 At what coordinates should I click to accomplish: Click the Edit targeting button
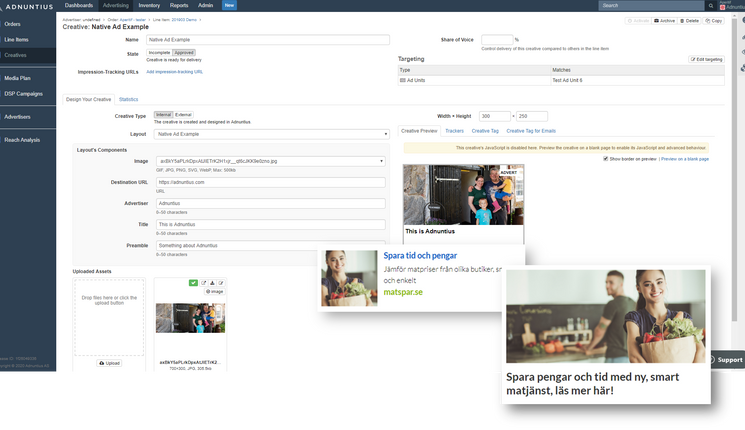707,59
